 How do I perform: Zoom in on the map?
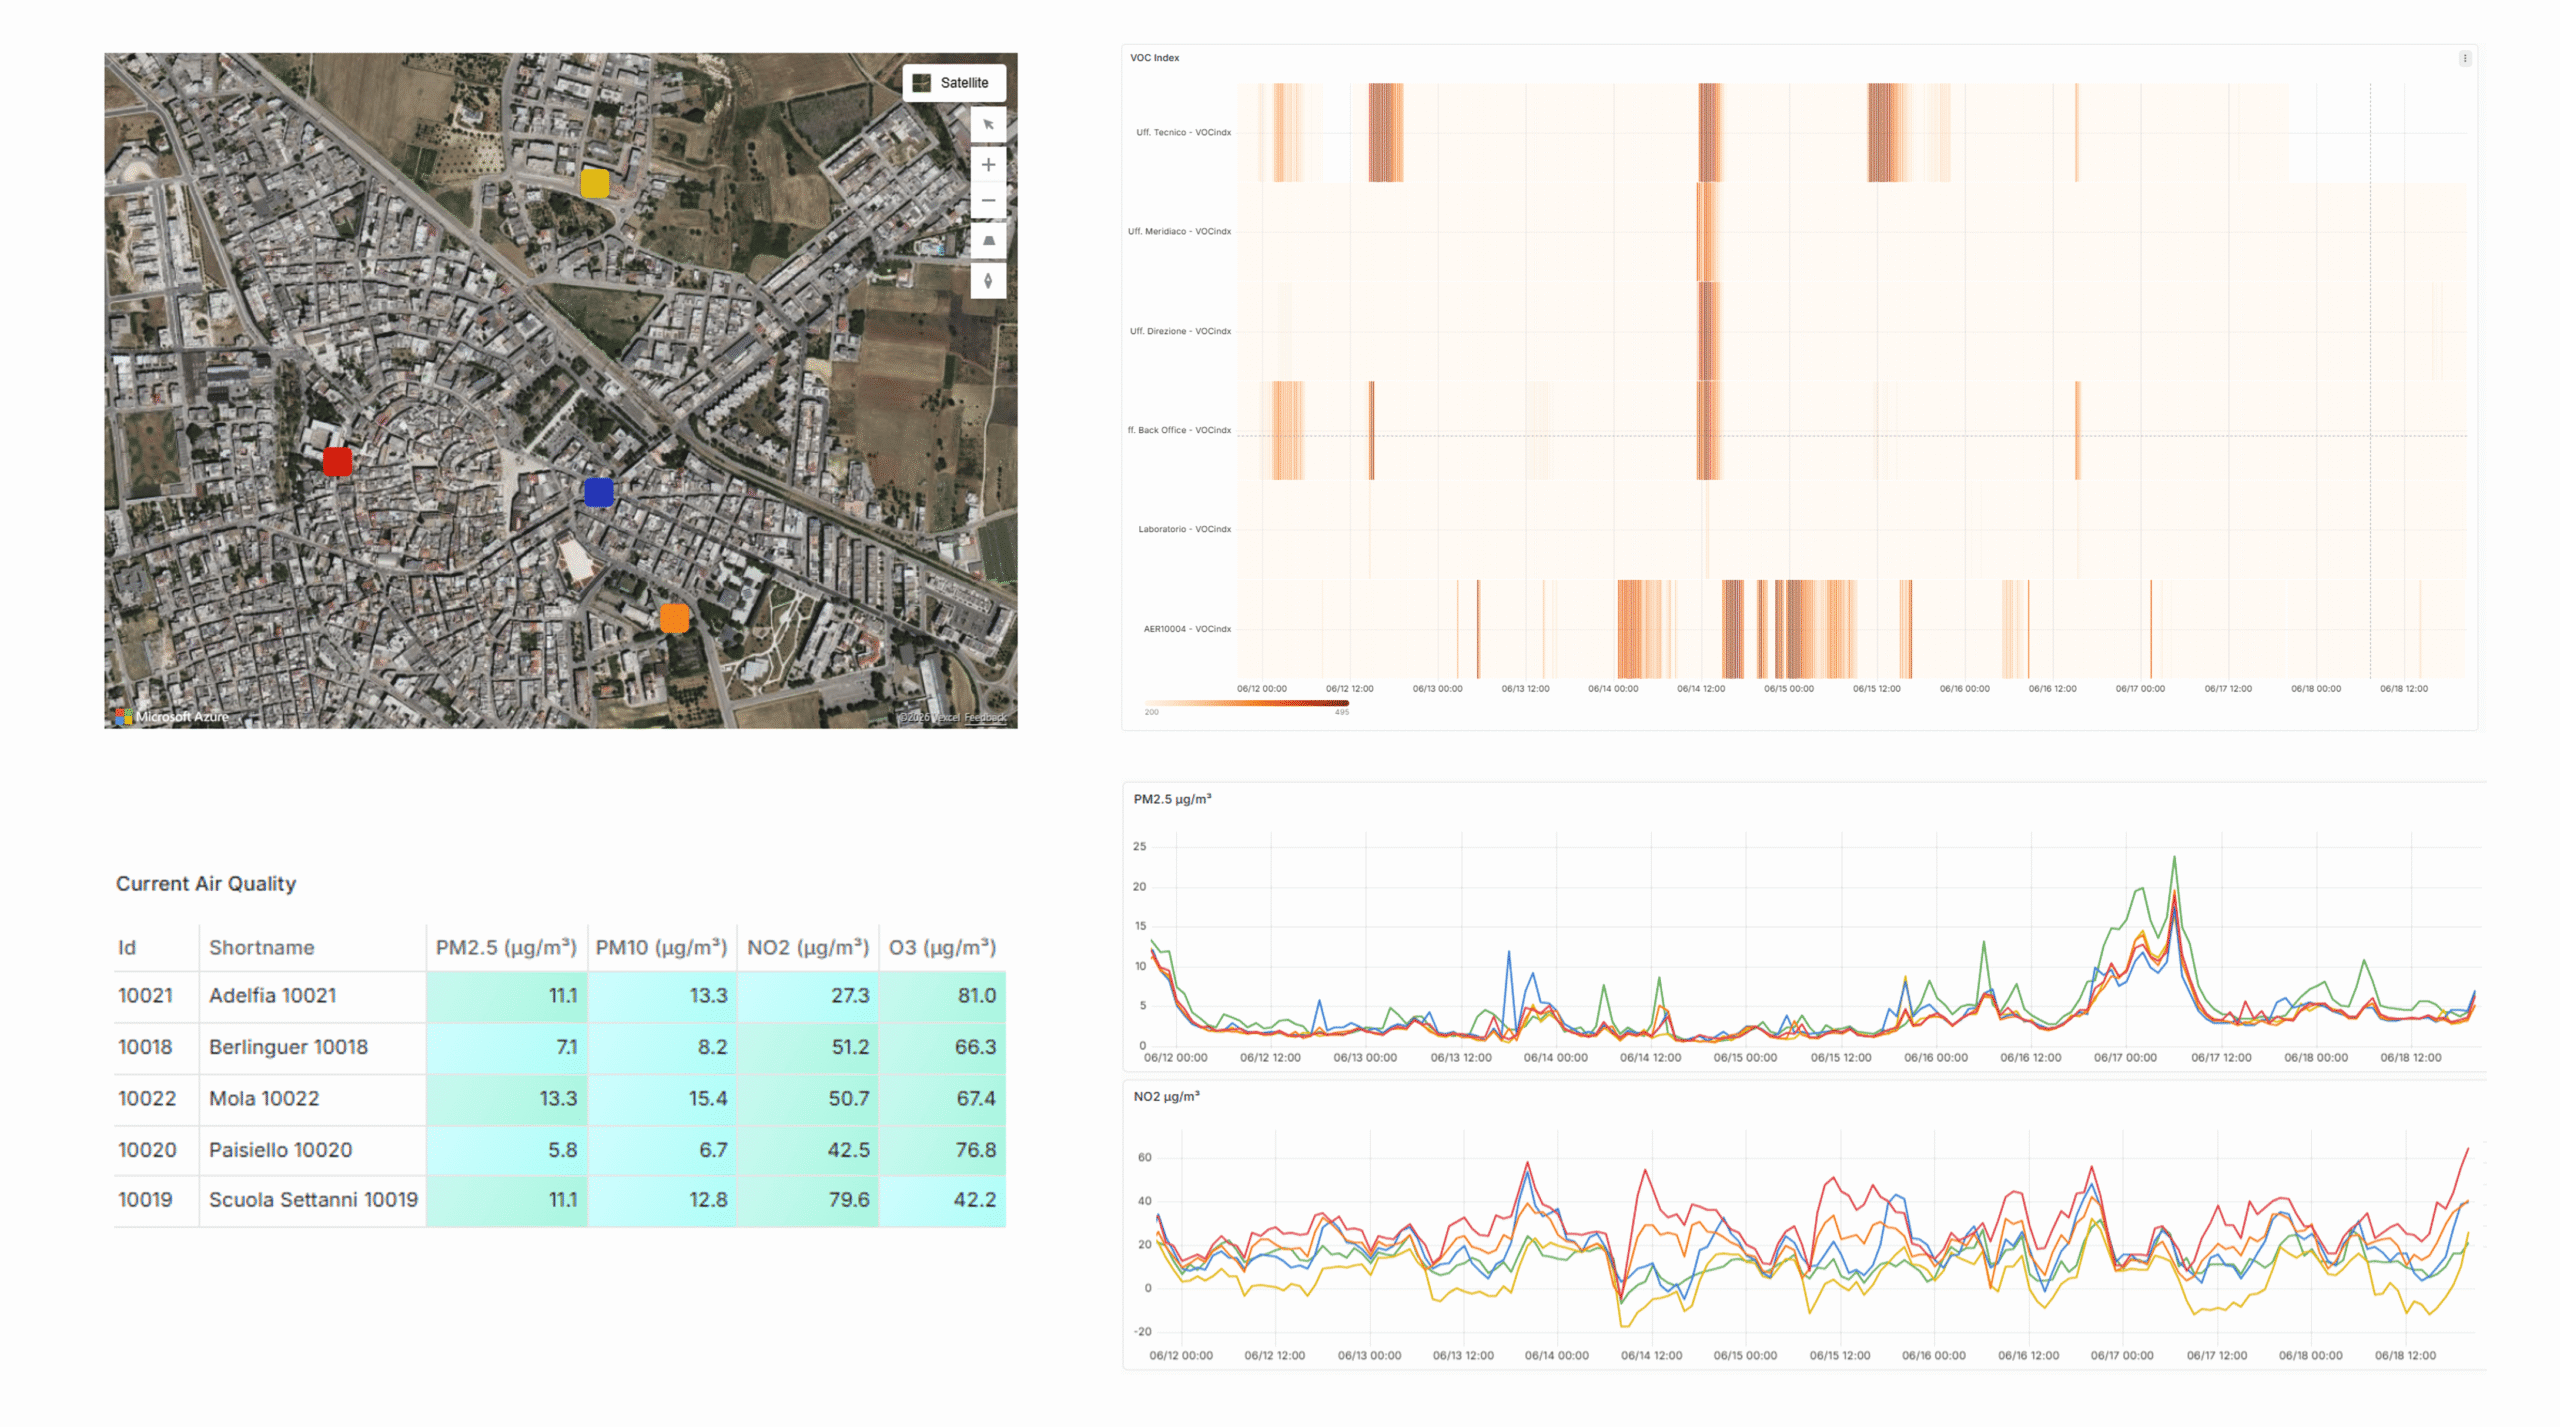(988, 165)
